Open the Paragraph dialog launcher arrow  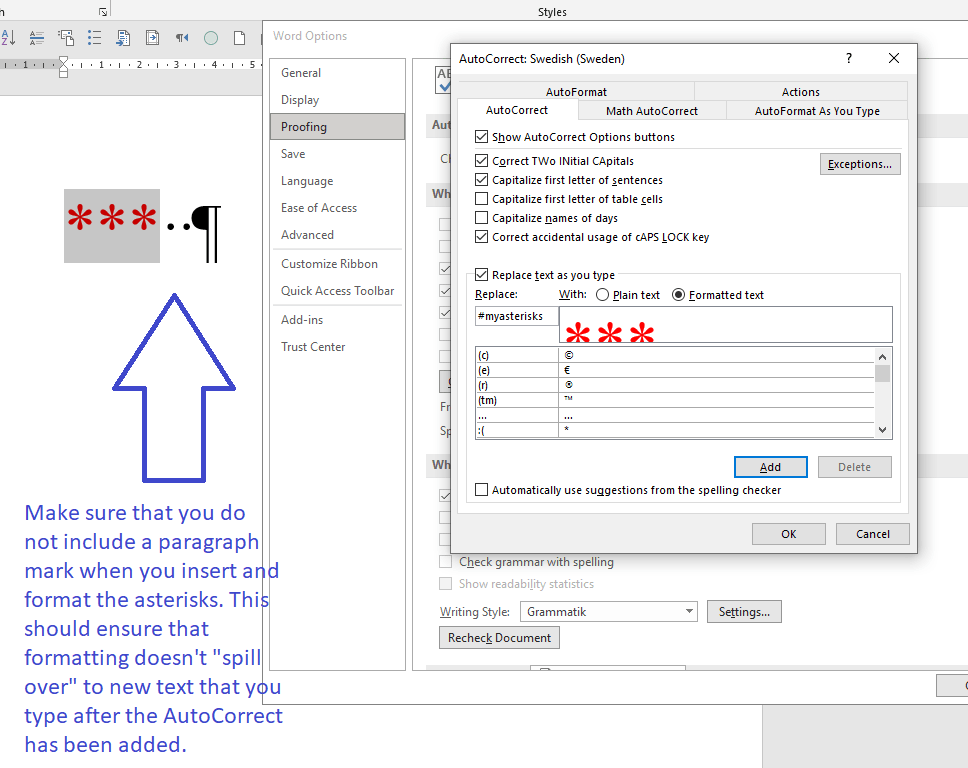(x=103, y=12)
